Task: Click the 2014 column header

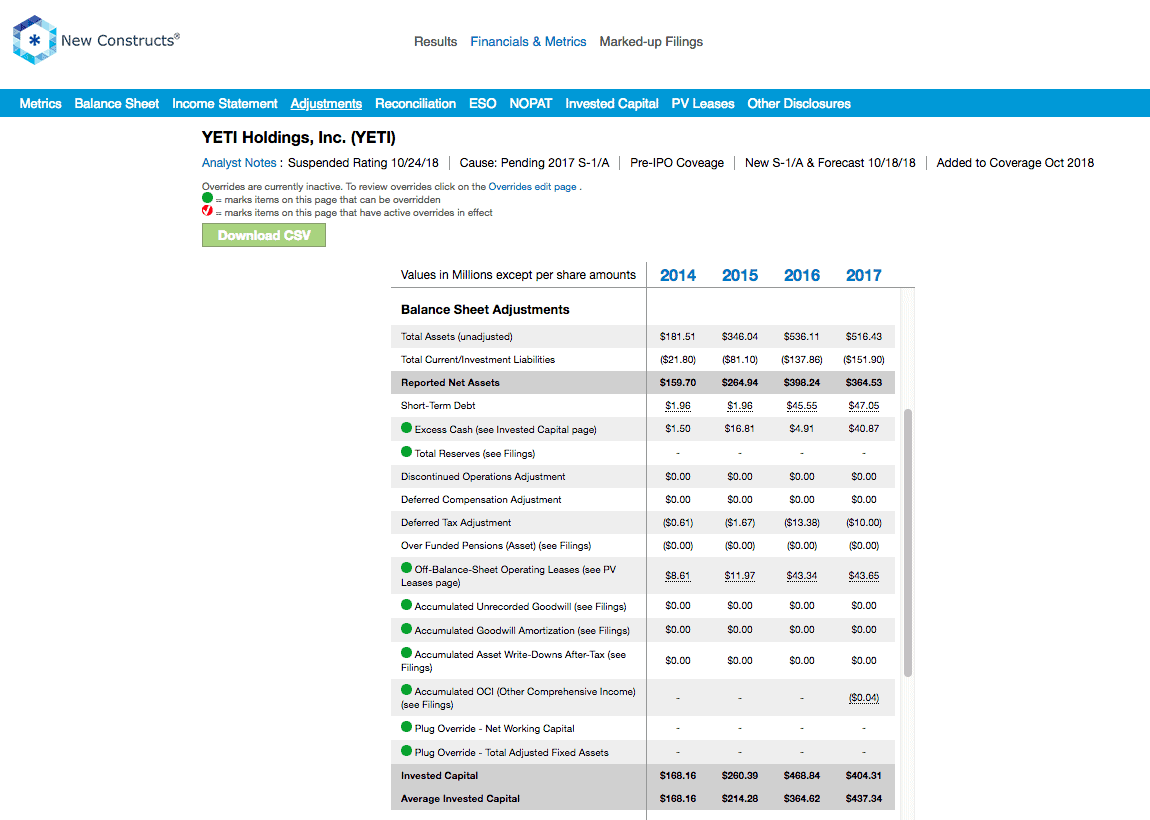Action: point(678,275)
